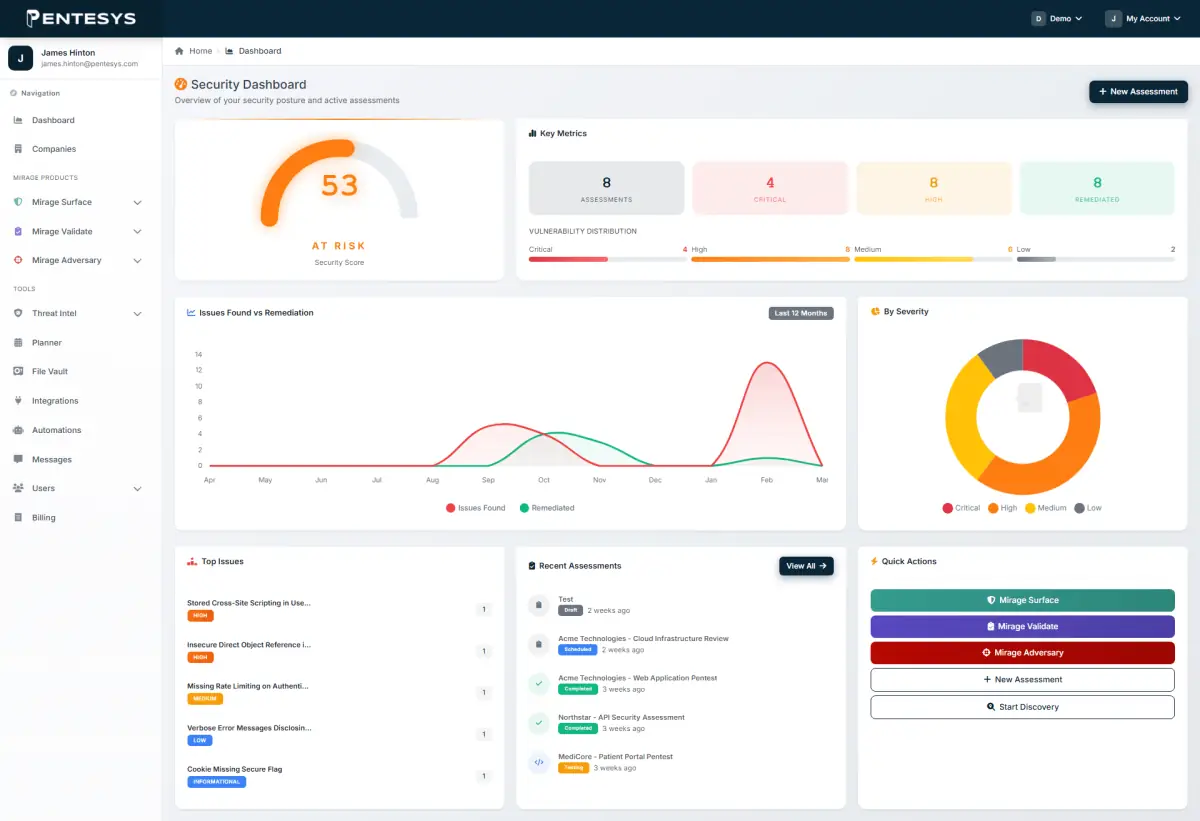Toggle the Issues Found chart legend
1200x821 pixels.
tap(475, 508)
